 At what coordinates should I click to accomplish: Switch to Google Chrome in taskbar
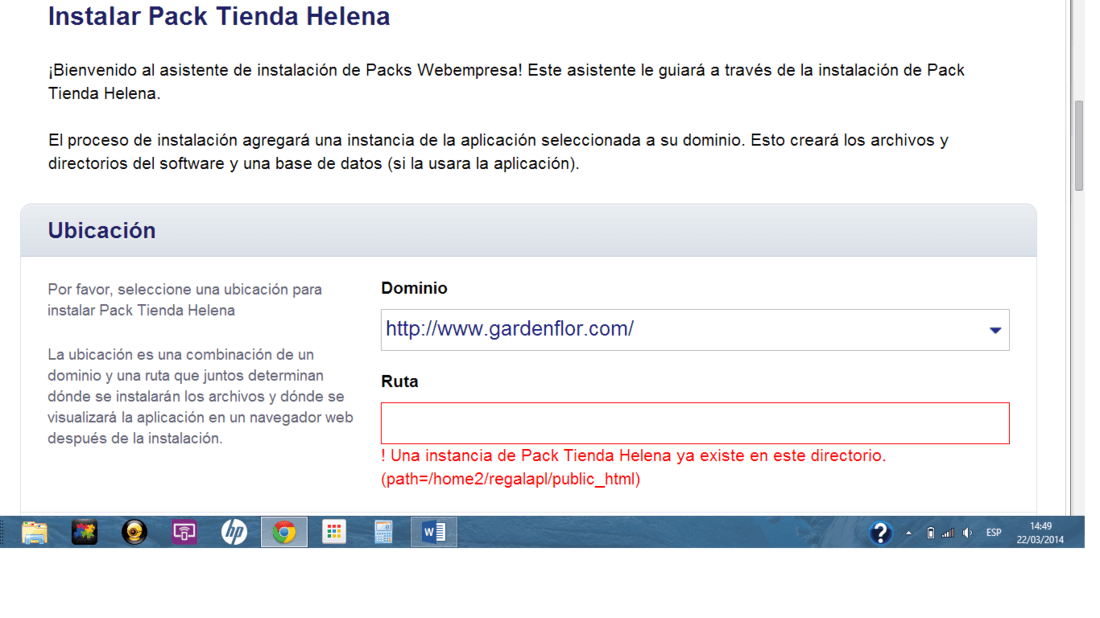tap(284, 532)
